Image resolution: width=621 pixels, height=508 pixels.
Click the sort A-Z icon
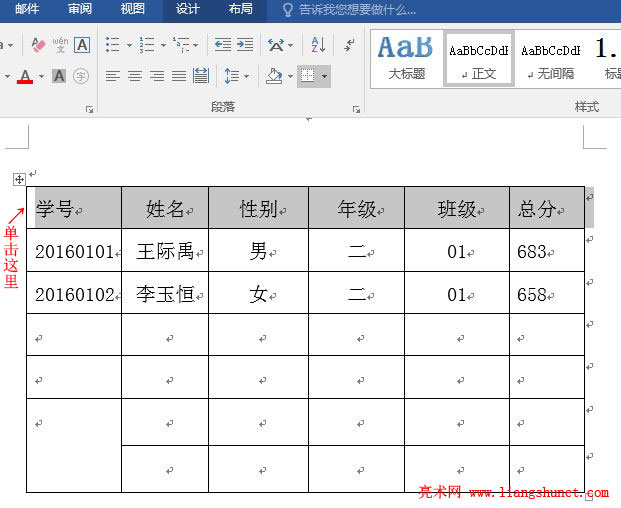318,45
